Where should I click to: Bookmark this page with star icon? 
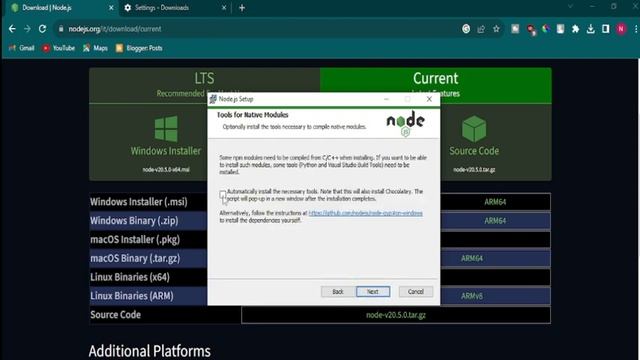tap(496, 29)
